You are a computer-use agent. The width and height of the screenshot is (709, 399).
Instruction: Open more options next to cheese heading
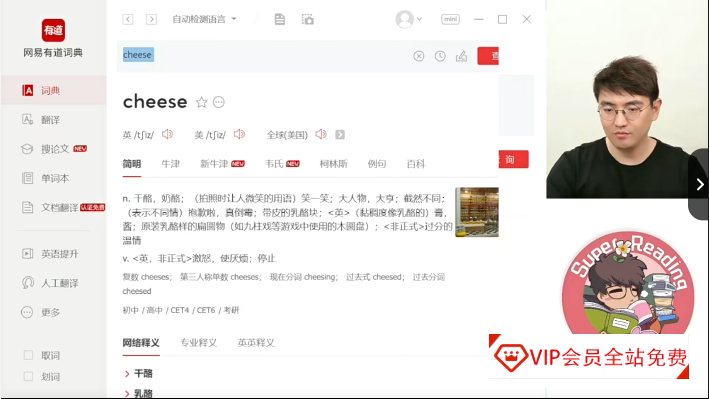tap(218, 102)
